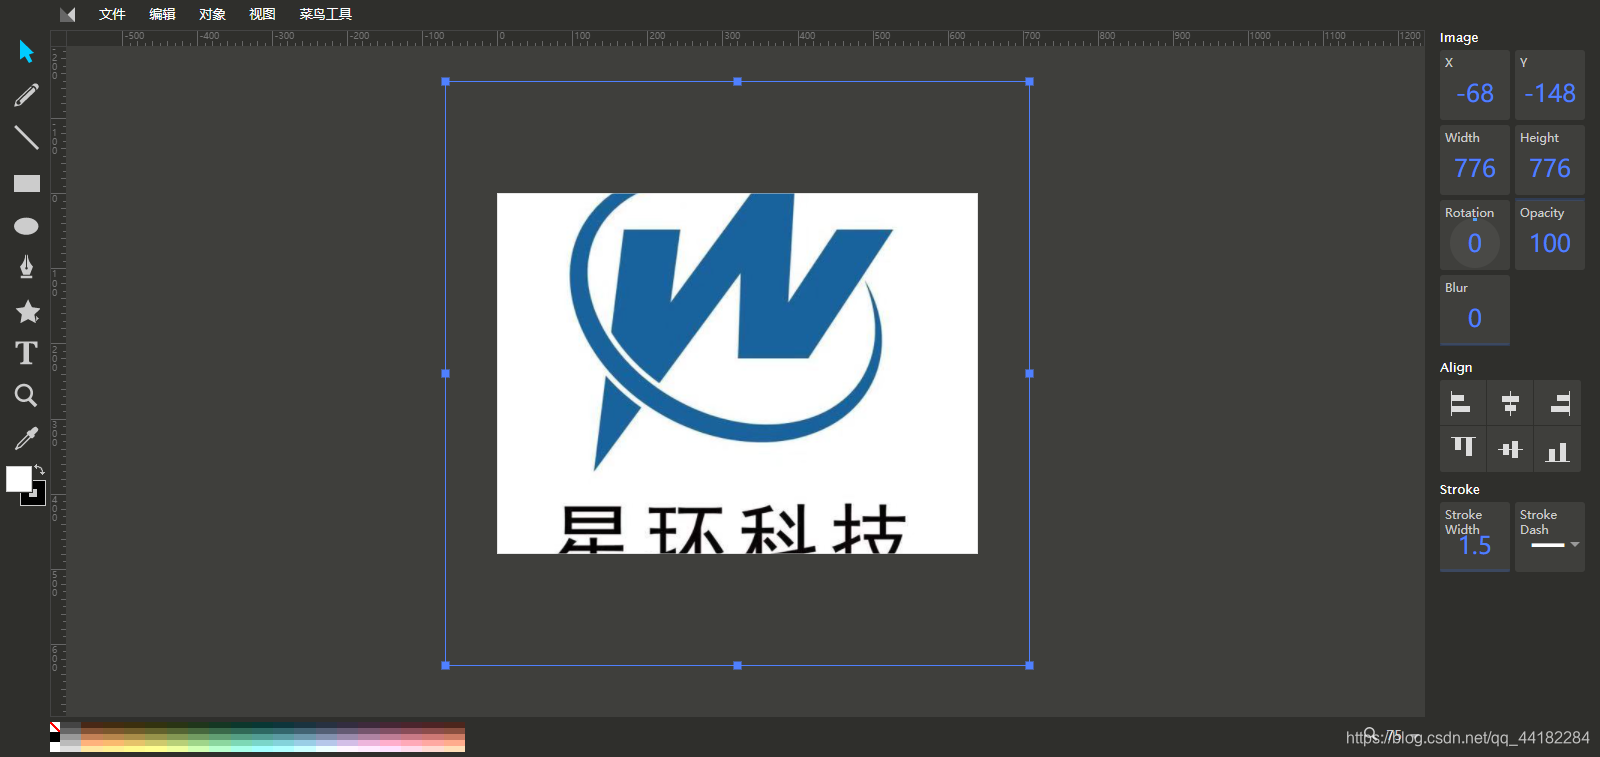Open the app logo main menu

pyautogui.click(x=67, y=14)
